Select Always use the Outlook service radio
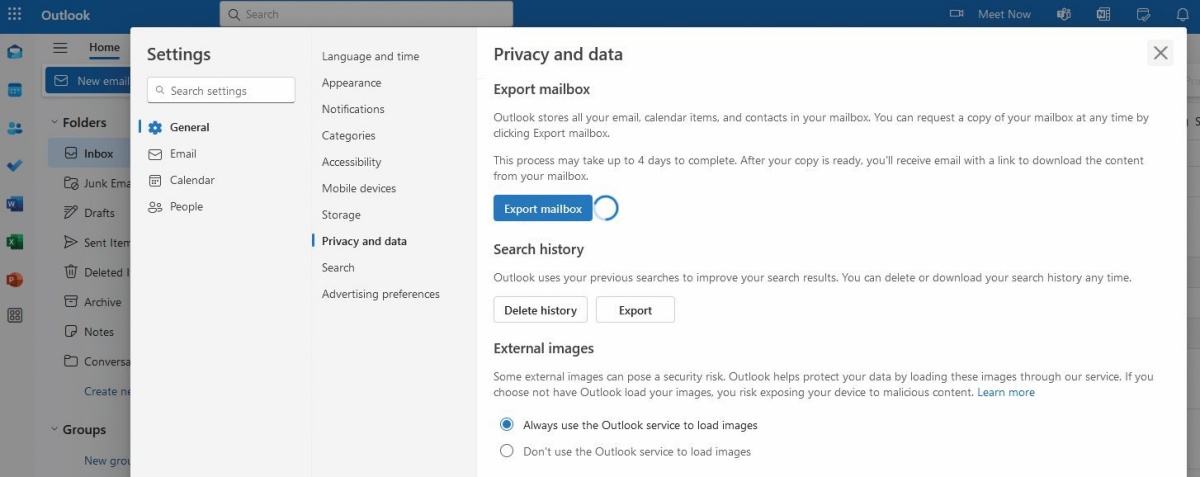The width and height of the screenshot is (1200, 477). [507, 425]
